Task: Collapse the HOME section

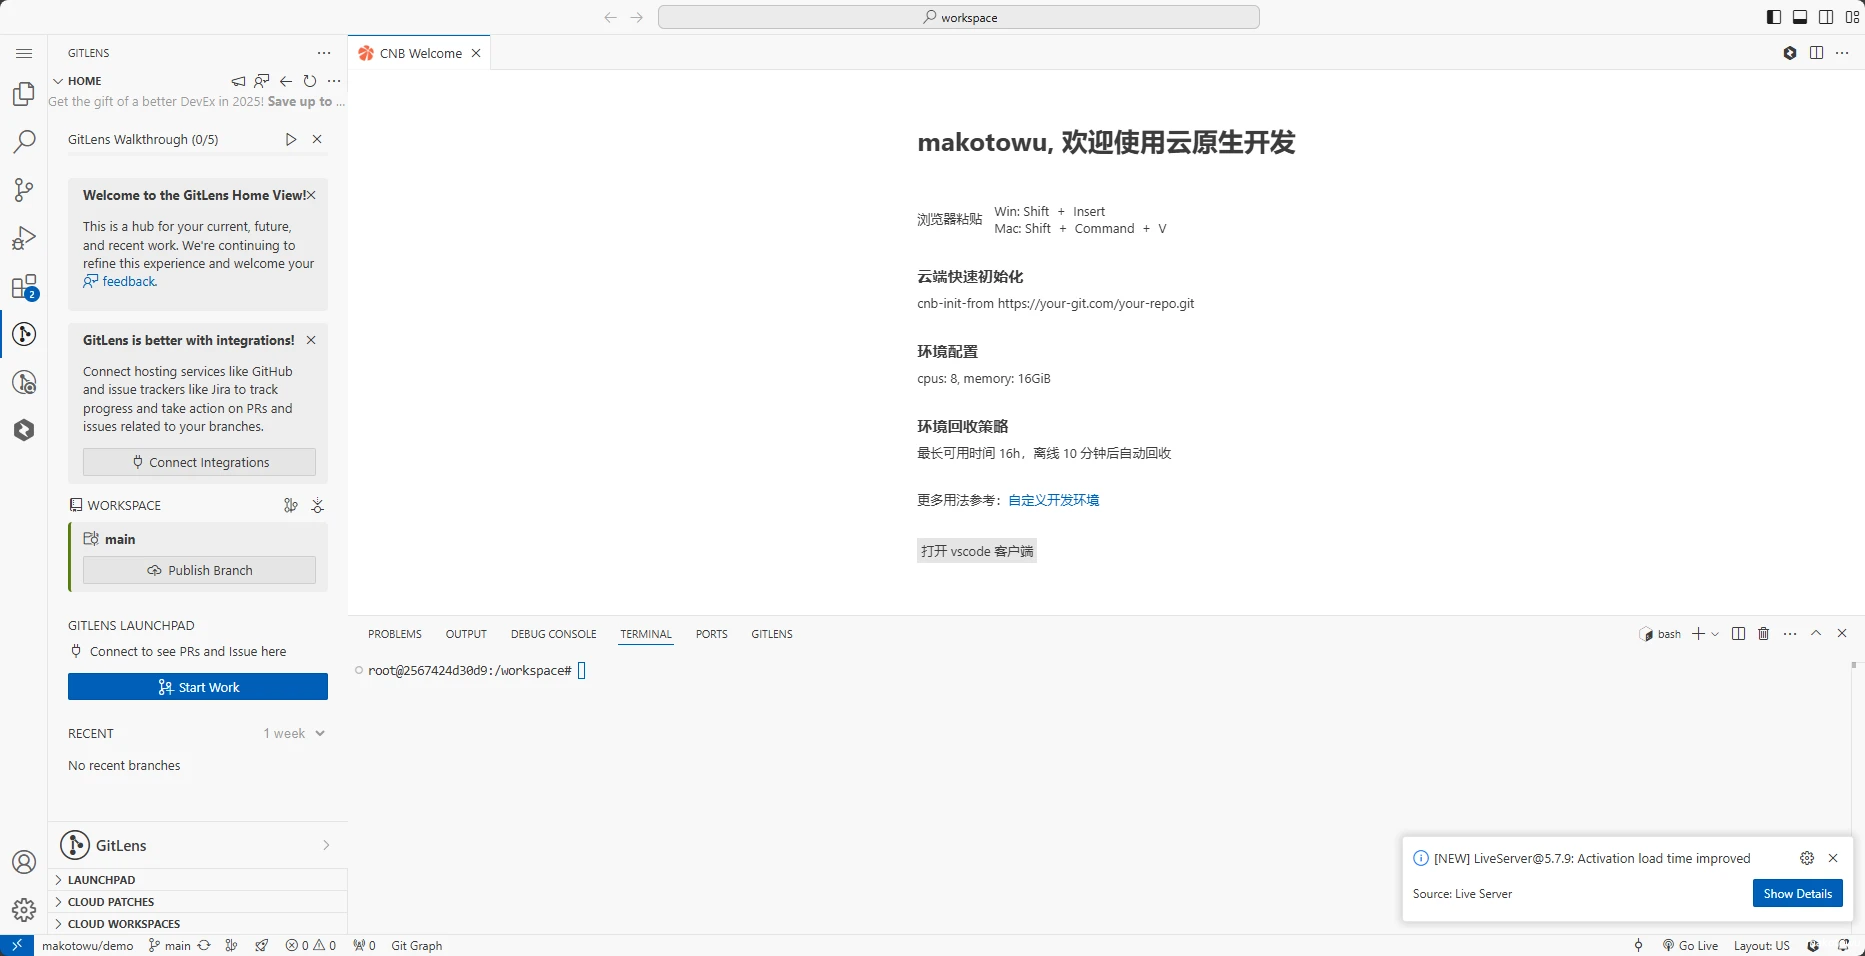Action: [58, 81]
